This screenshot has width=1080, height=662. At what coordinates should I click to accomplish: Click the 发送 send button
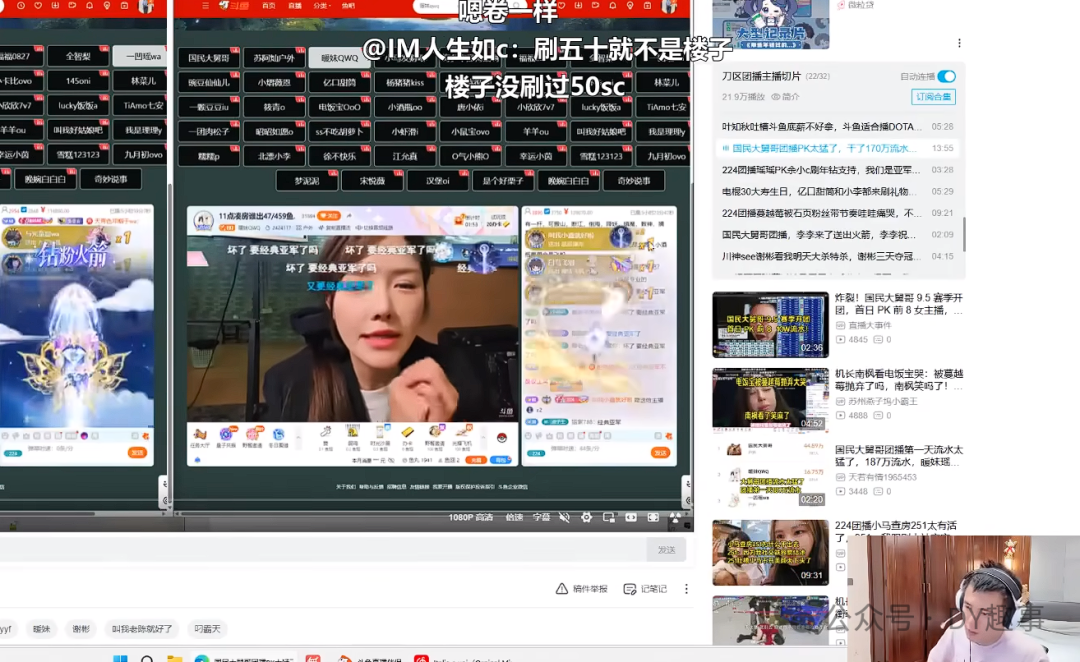667,550
